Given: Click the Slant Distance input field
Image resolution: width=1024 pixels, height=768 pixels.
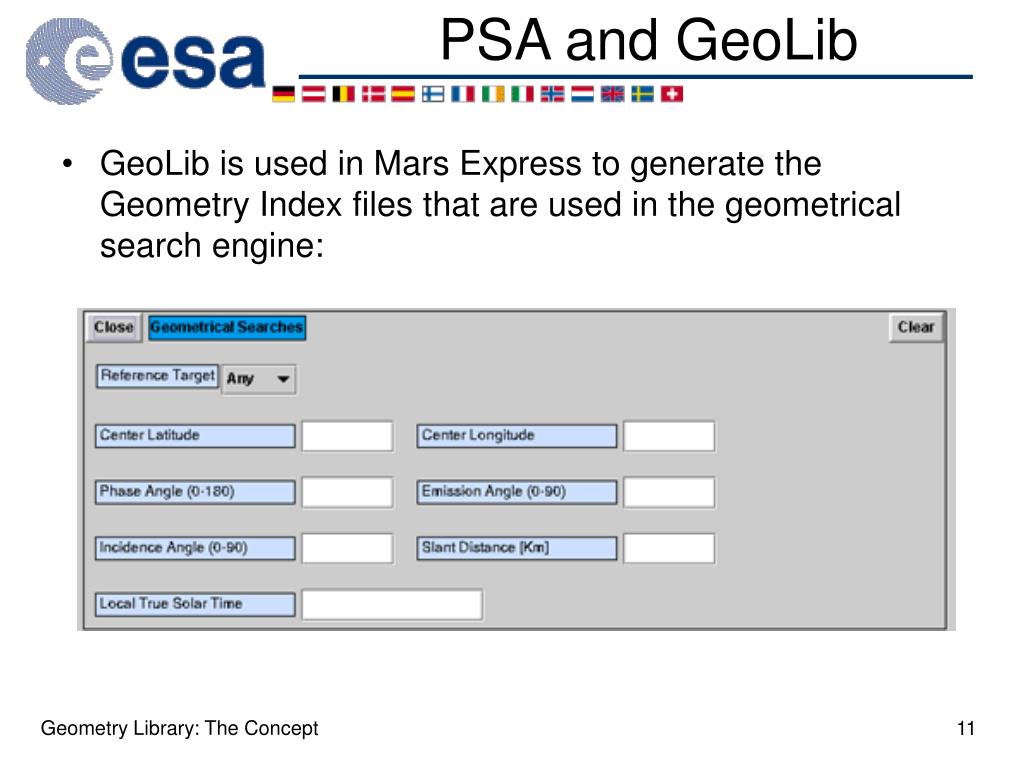Looking at the screenshot, I should coord(669,549).
